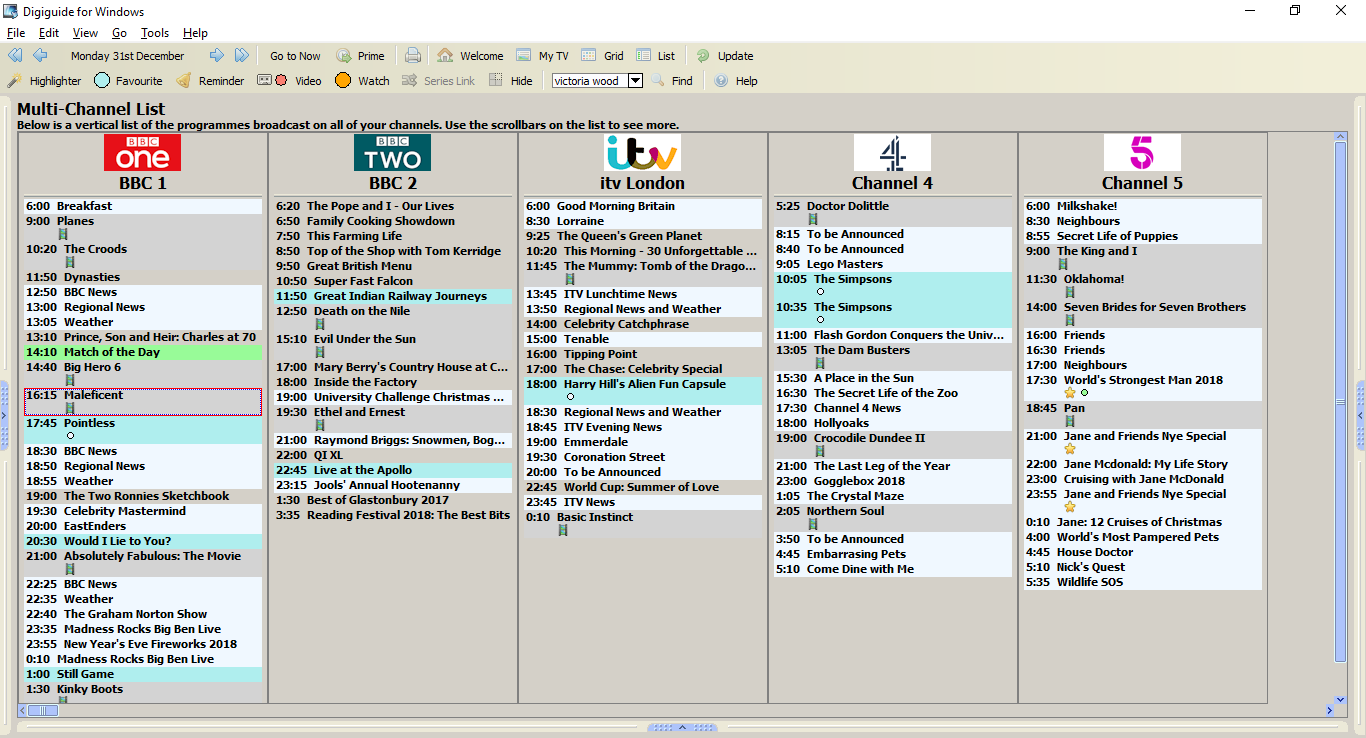Viewport: 1366px width, 738px height.
Task: Select 'Gogglebox 2018' listing
Action: coord(893,481)
